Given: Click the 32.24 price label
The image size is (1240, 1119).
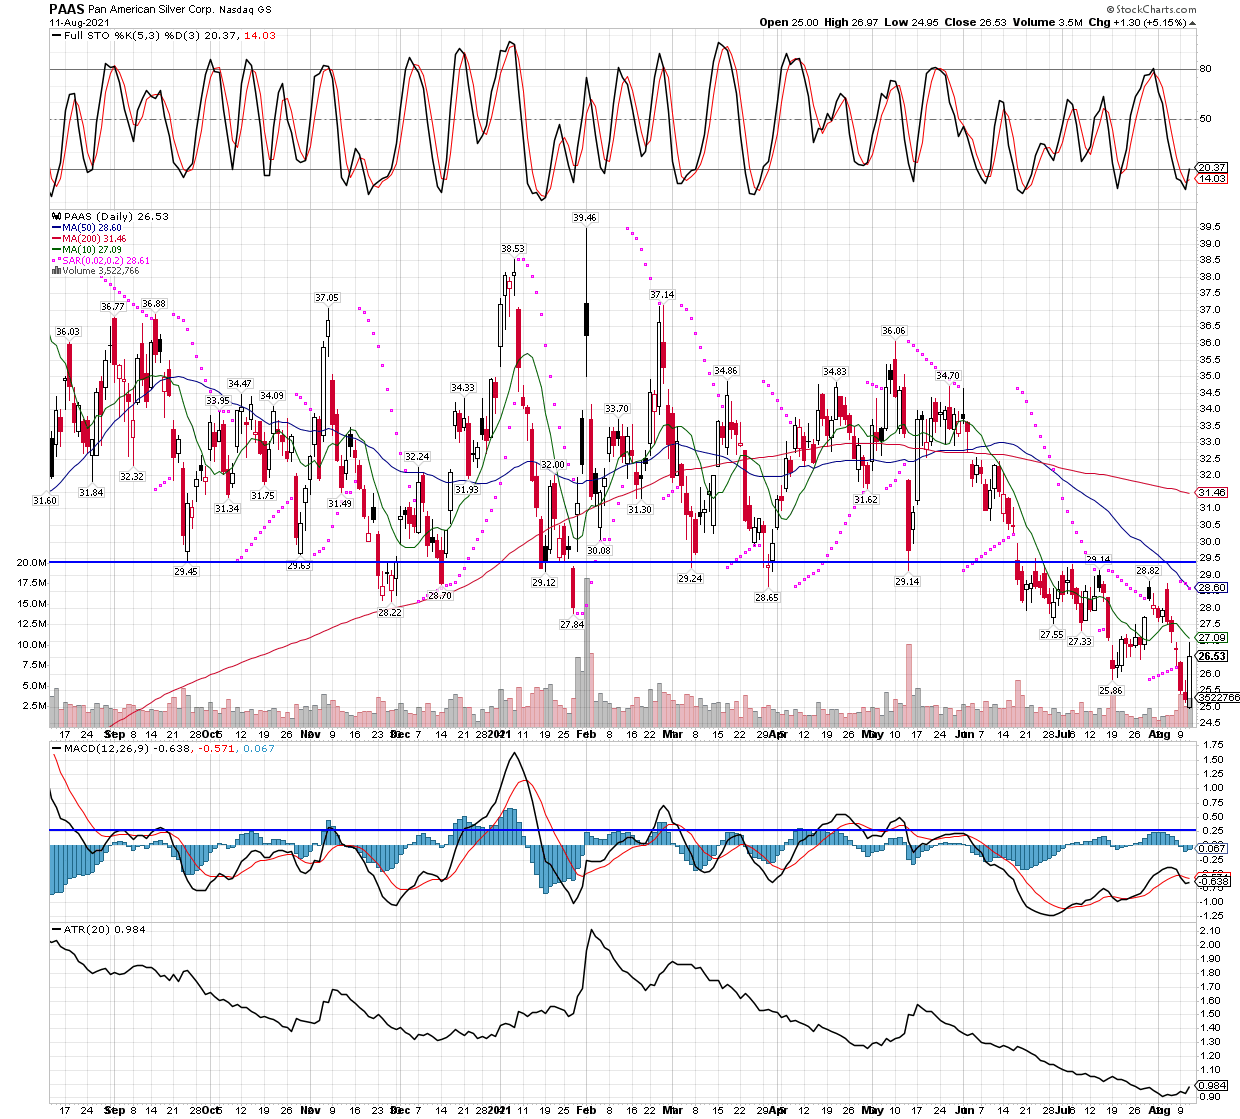Looking at the screenshot, I should point(417,457).
